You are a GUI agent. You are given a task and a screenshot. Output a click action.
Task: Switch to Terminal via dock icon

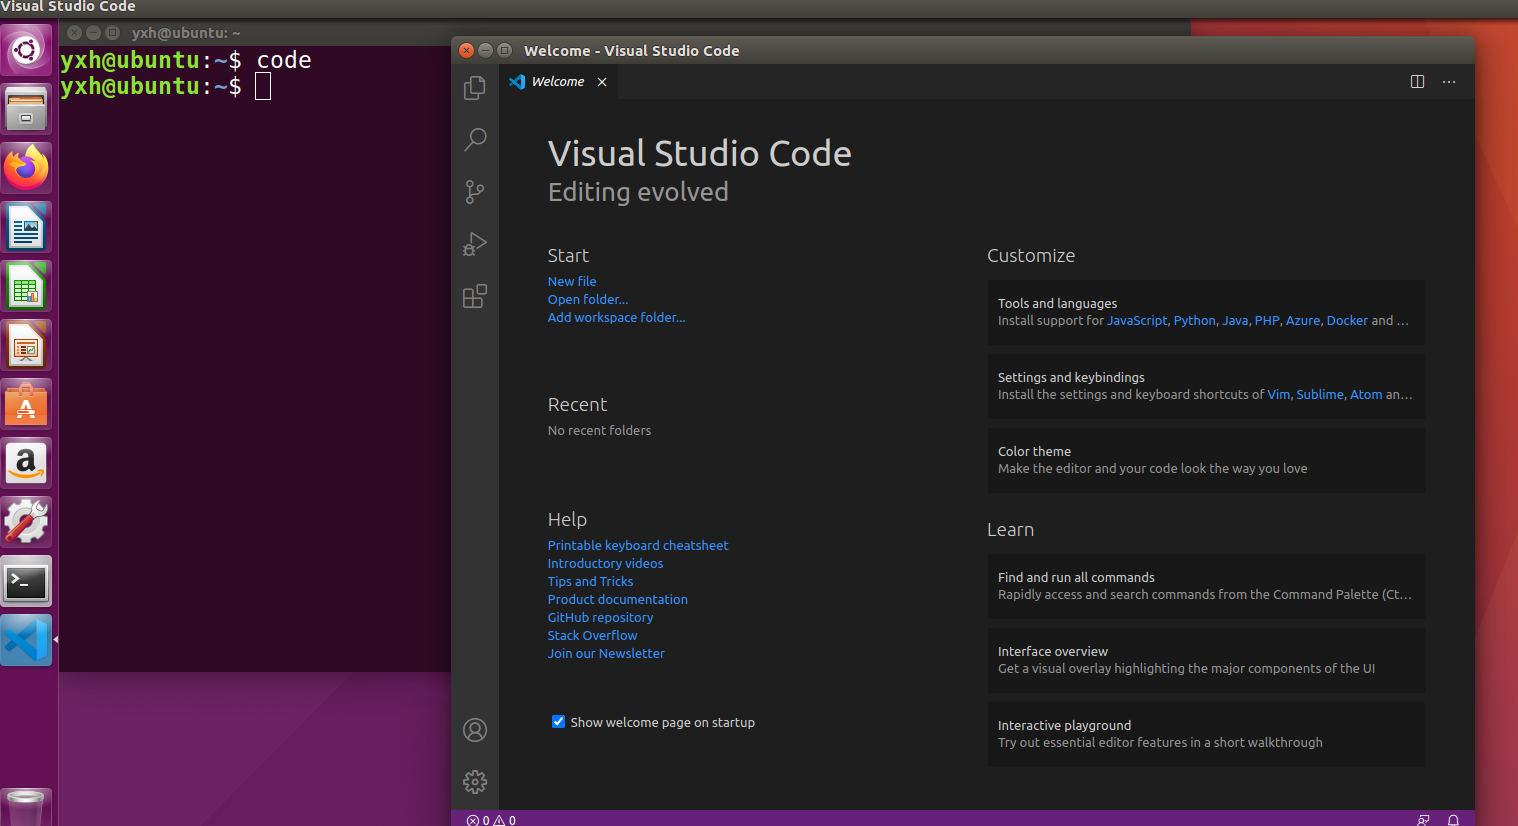pyautogui.click(x=26, y=581)
